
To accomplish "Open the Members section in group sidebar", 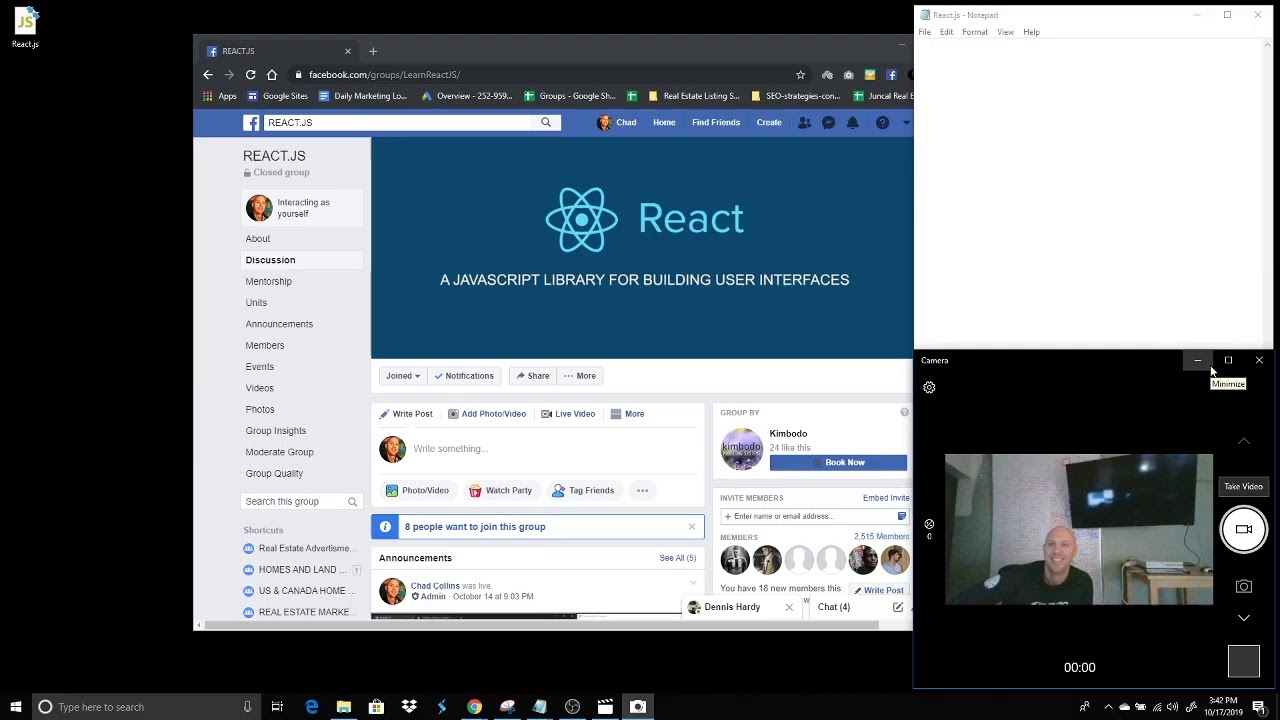I will click(264, 346).
